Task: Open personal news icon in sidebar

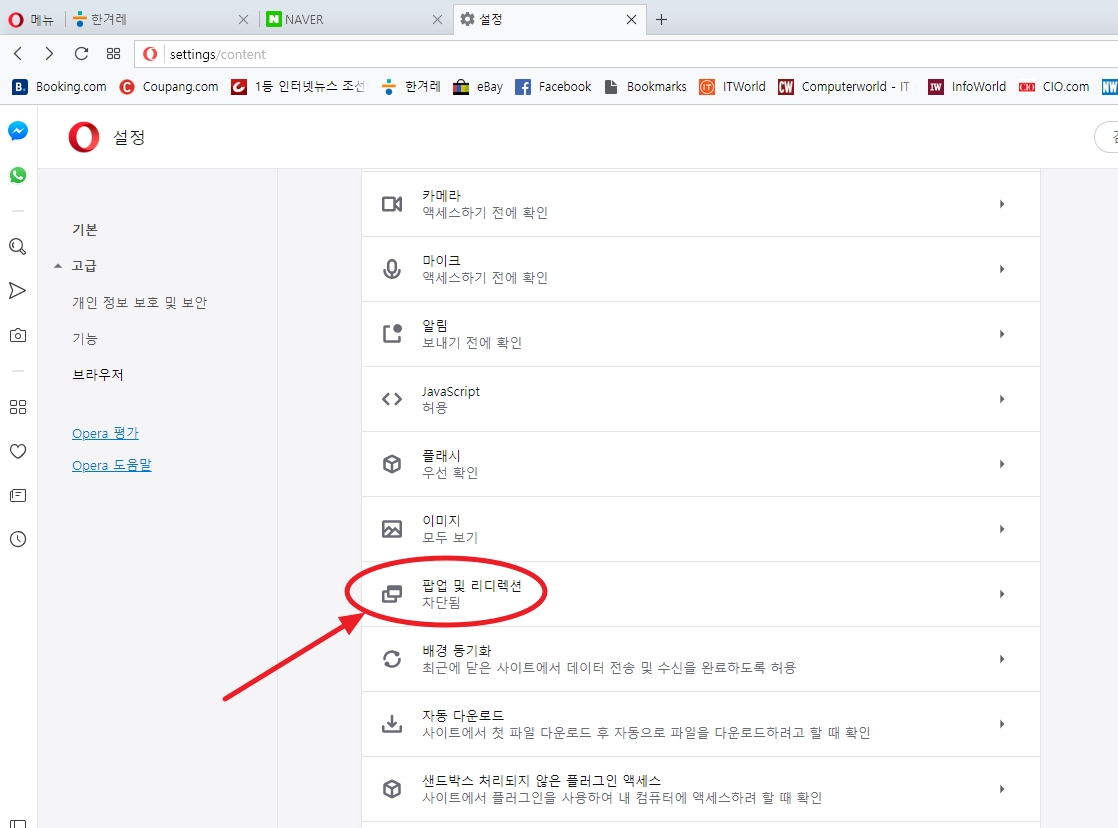Action: click(18, 495)
